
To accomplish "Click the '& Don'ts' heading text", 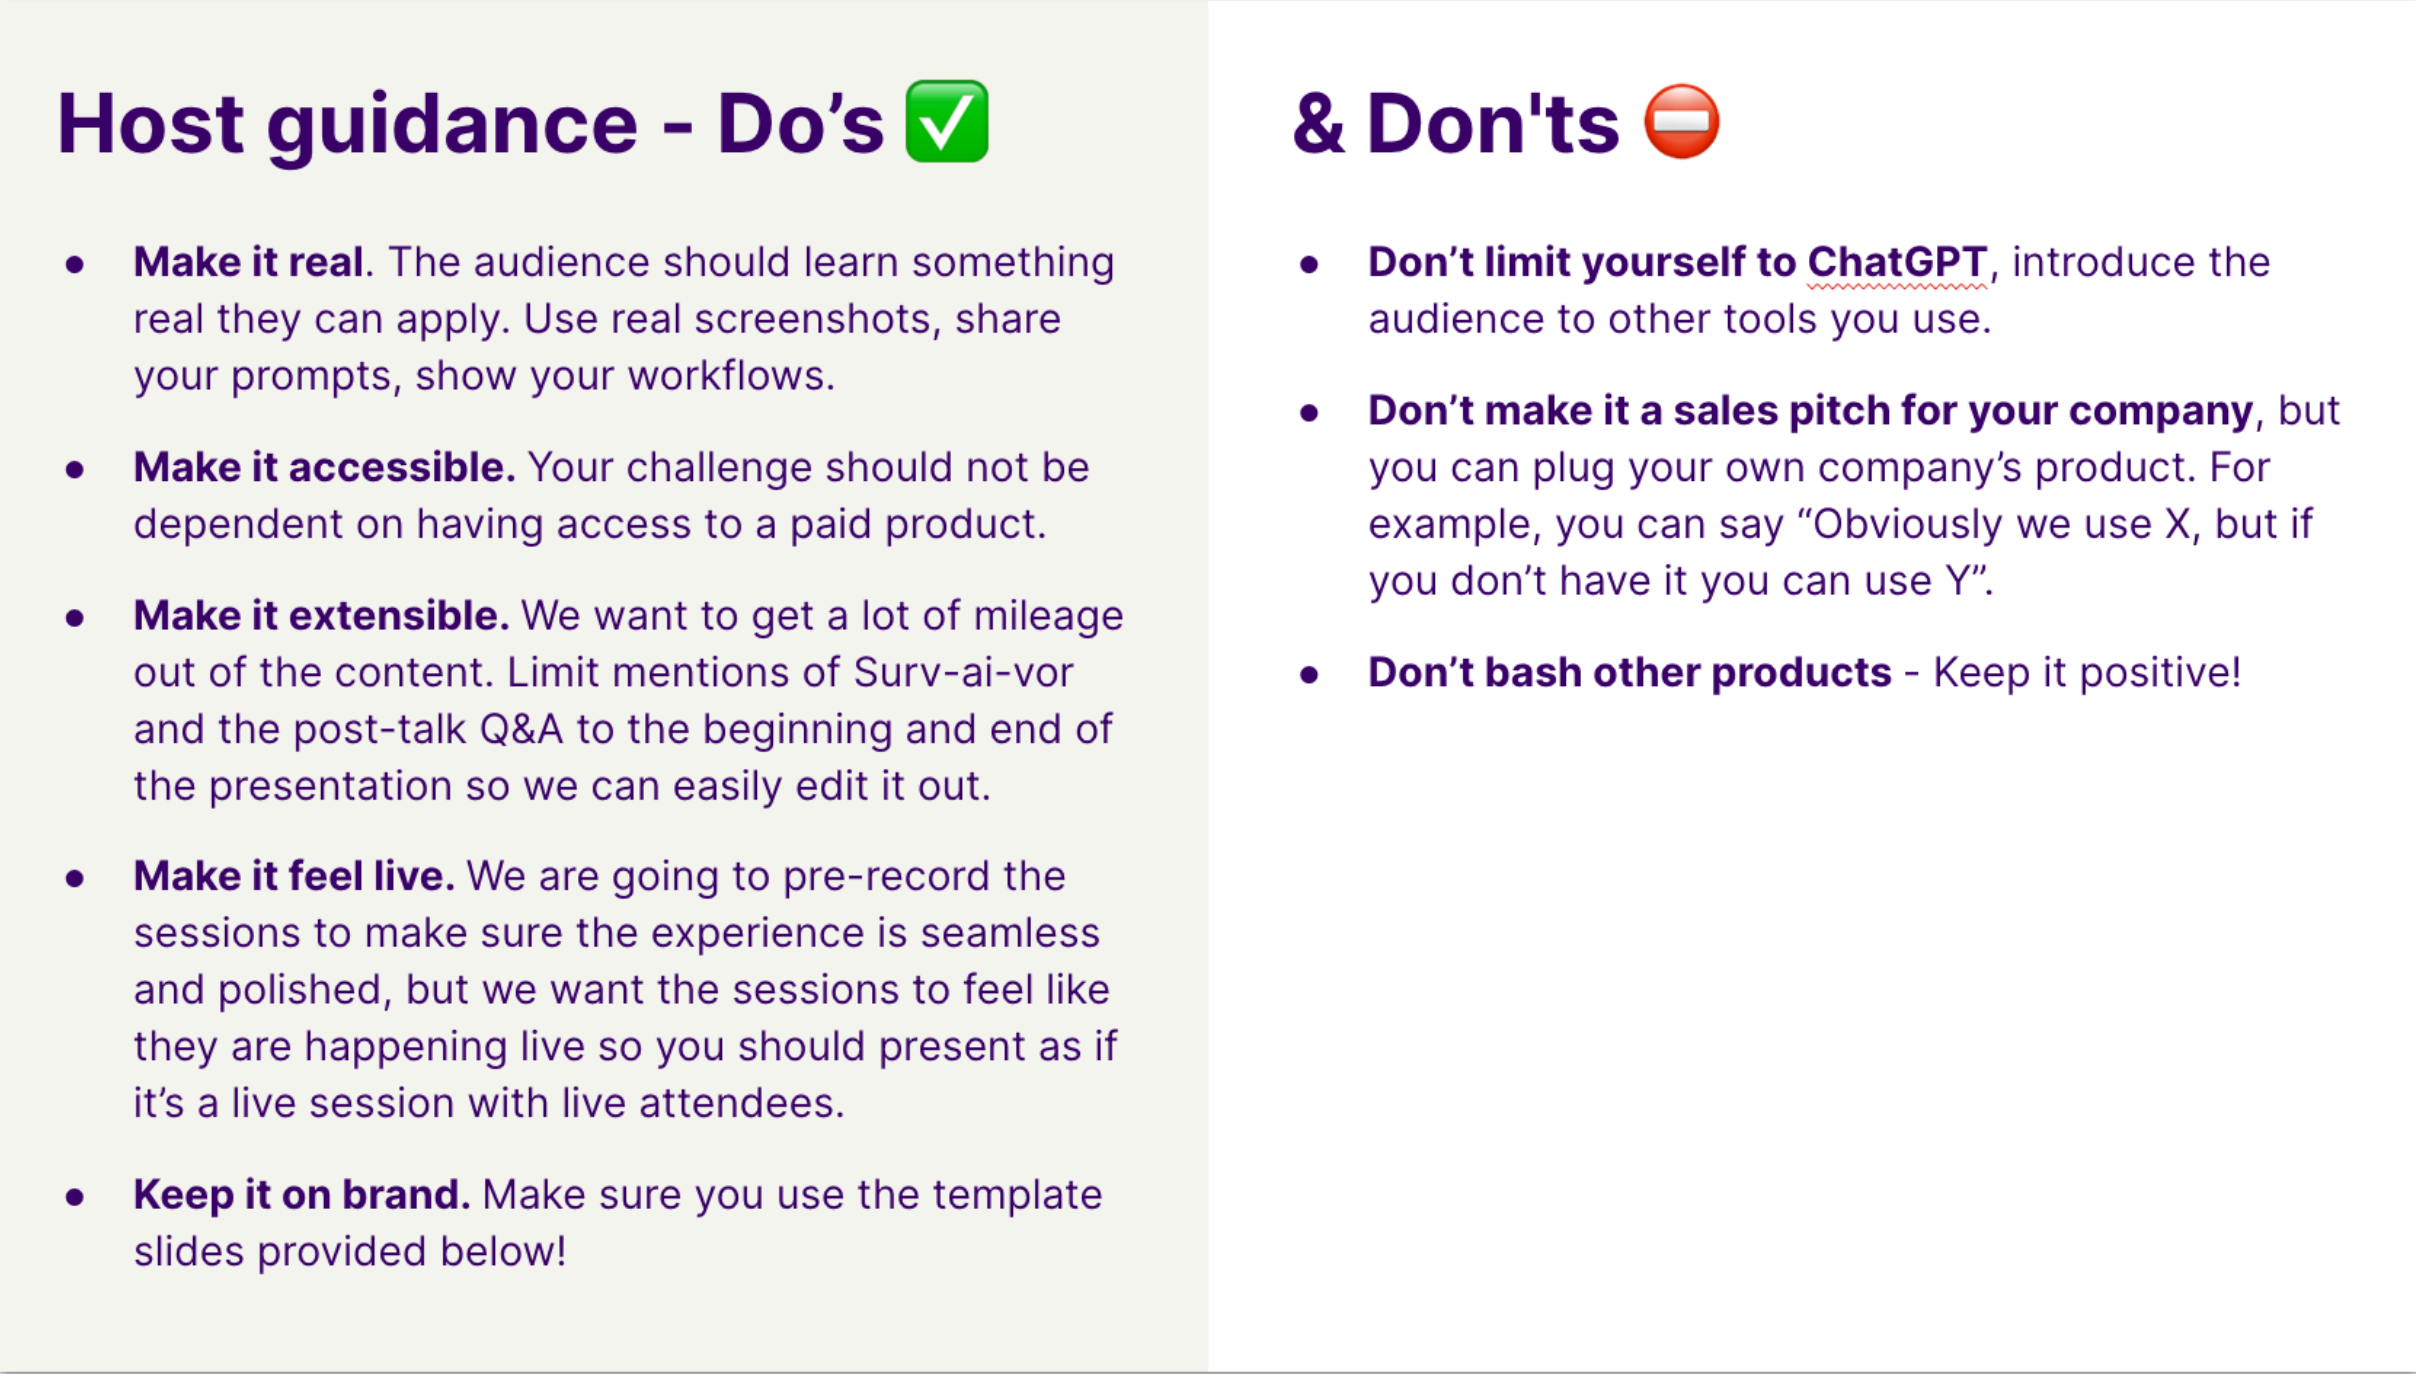I will click(x=1456, y=123).
